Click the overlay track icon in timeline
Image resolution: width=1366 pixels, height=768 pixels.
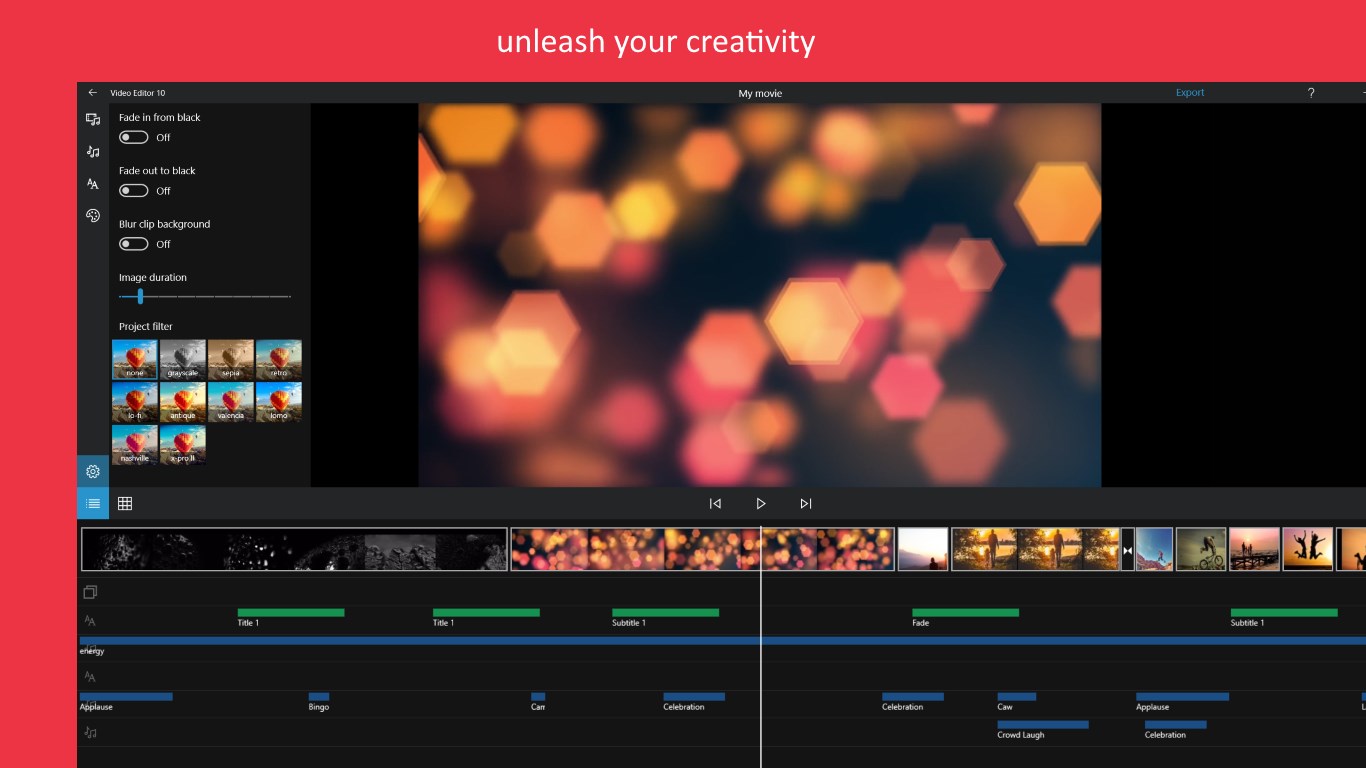(90, 592)
